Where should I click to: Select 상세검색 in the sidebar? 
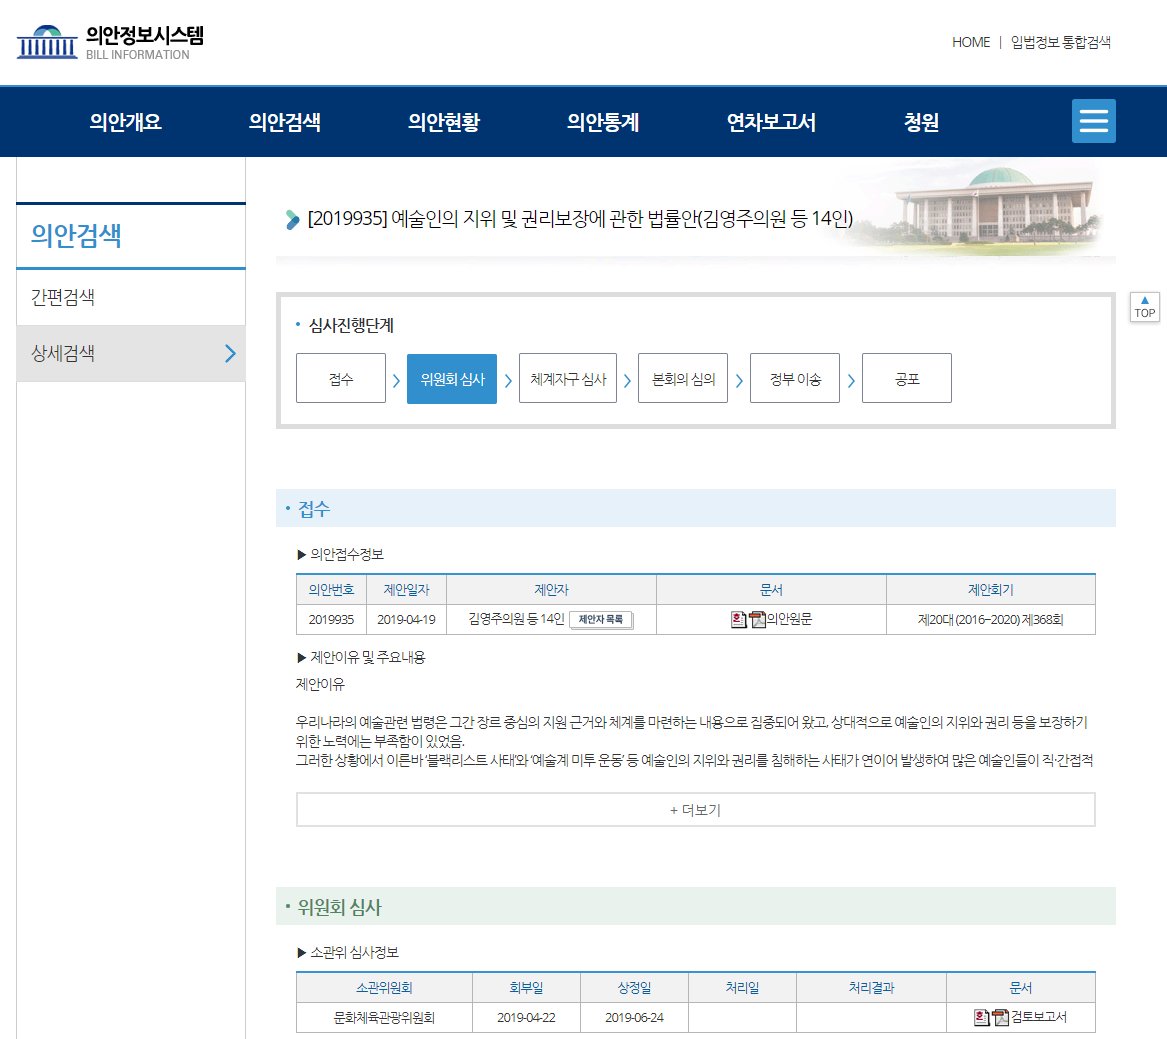(131, 354)
